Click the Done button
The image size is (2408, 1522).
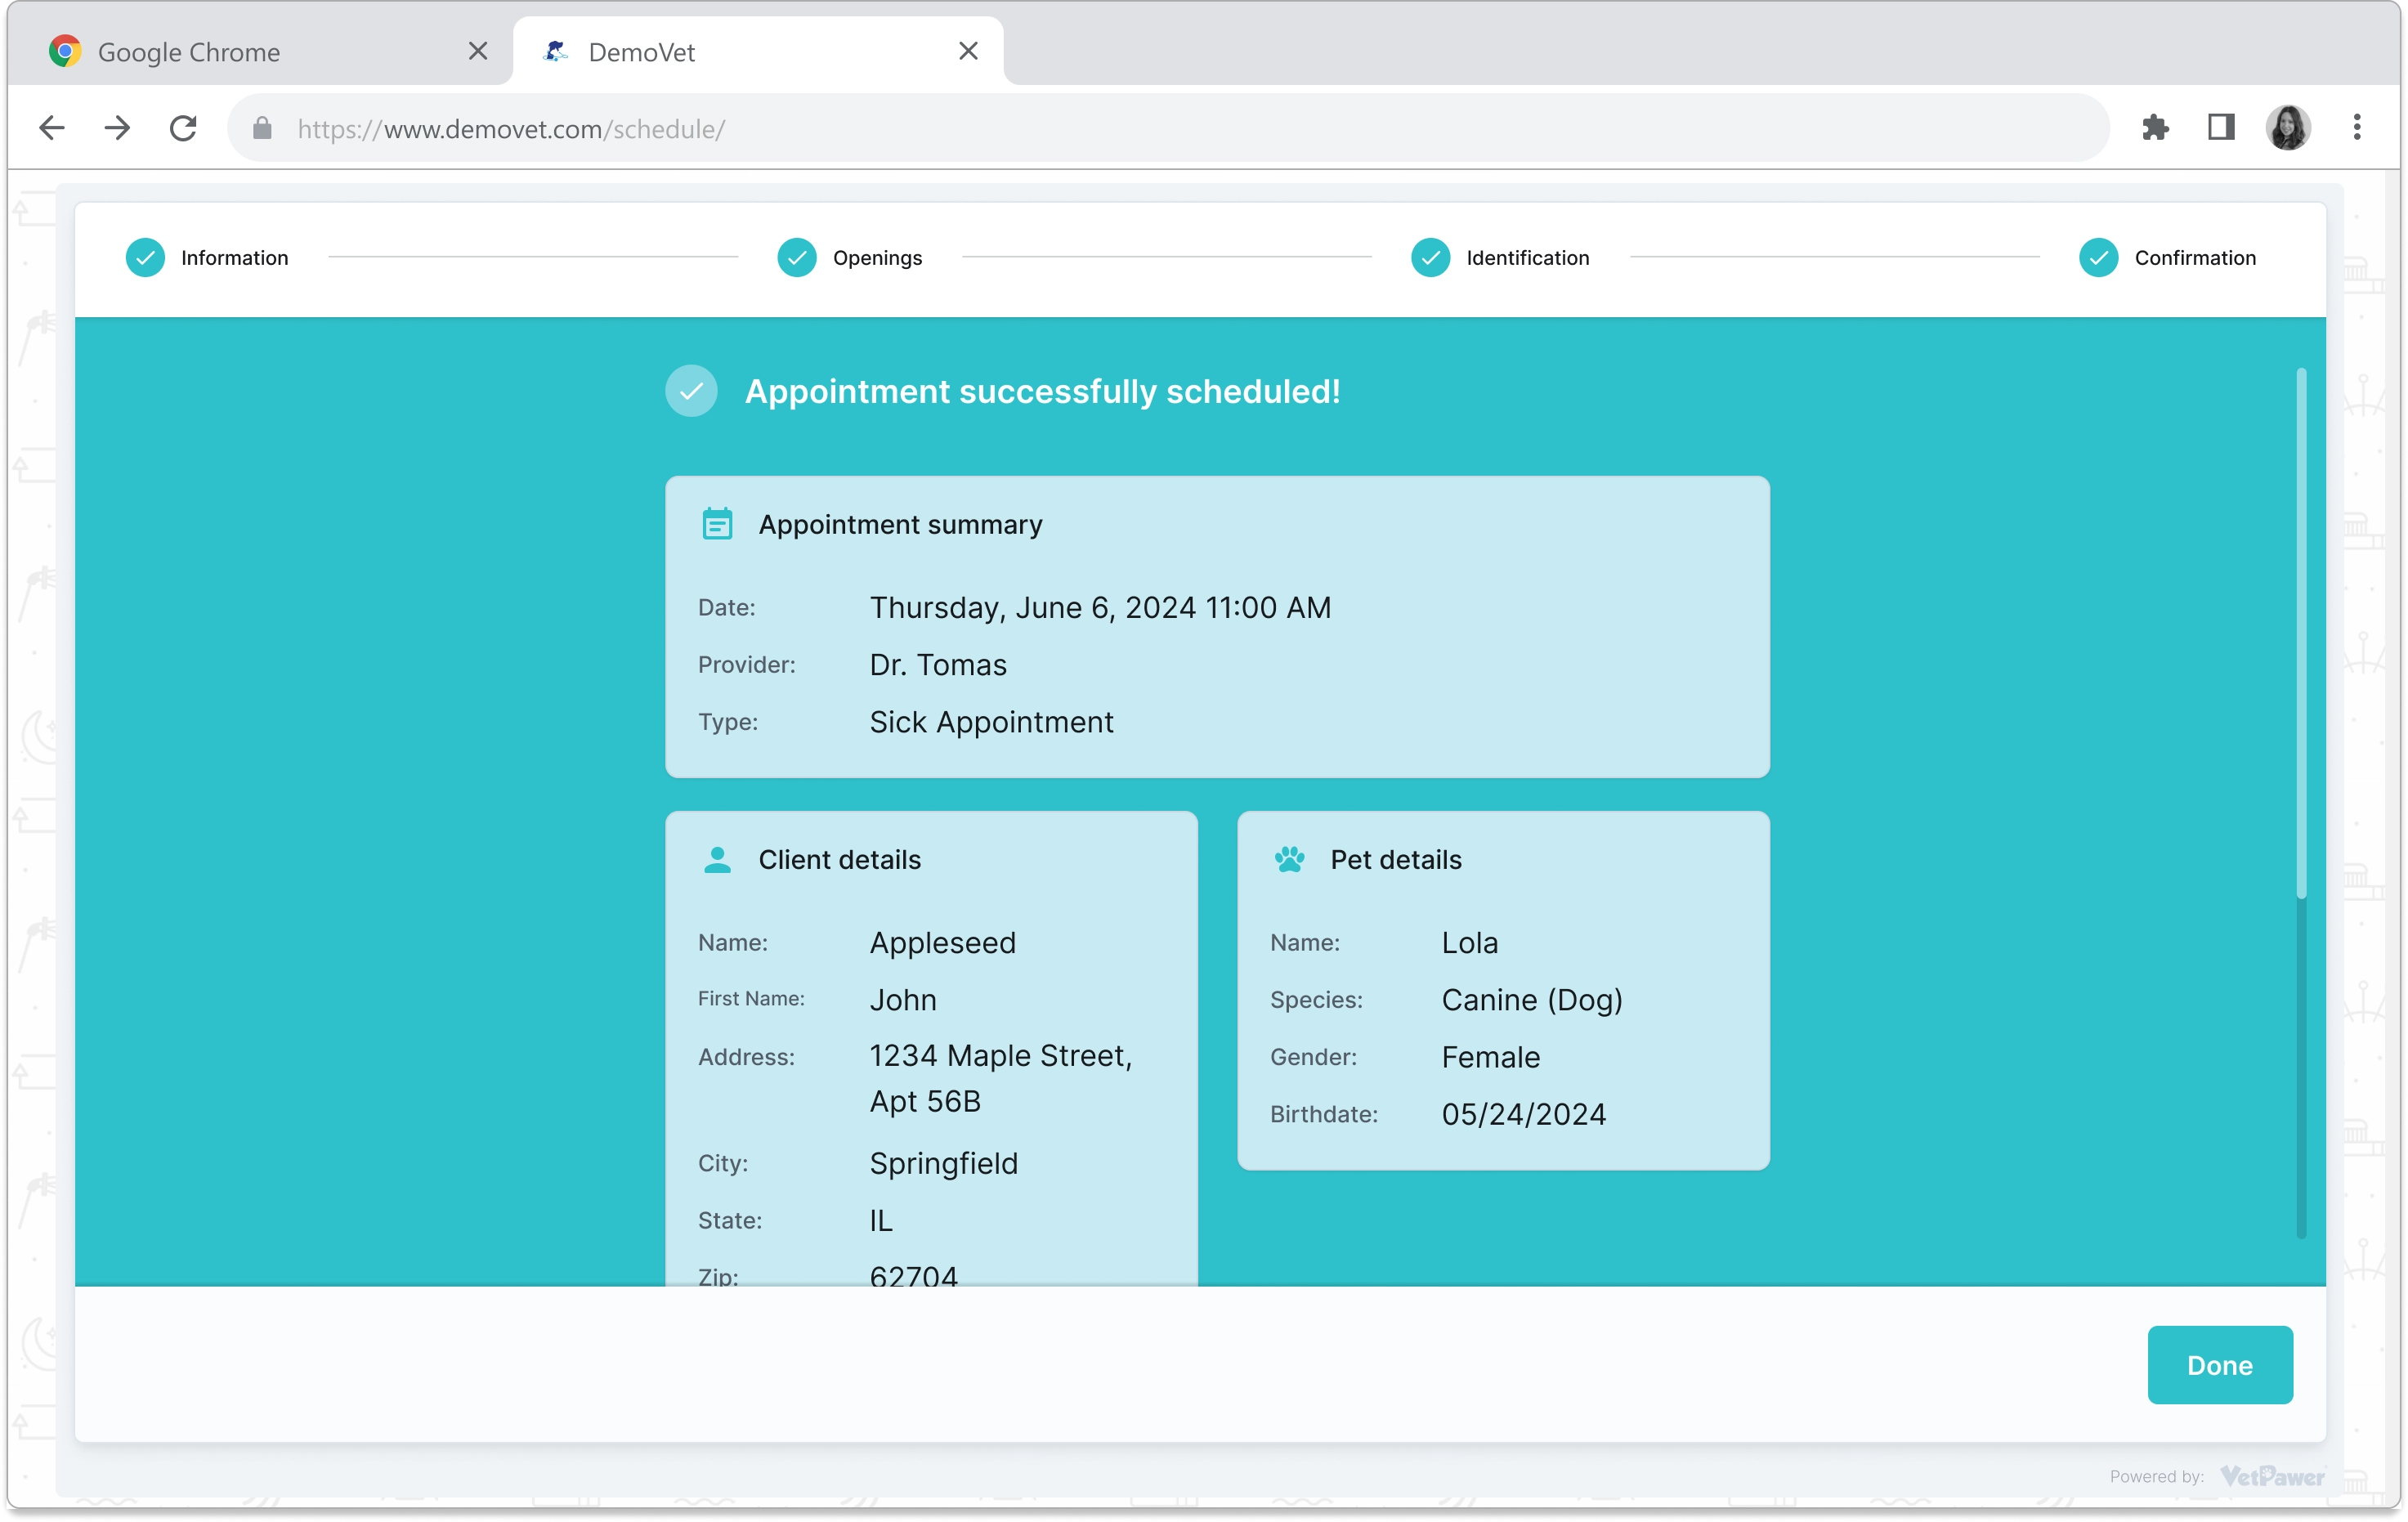point(2219,1365)
